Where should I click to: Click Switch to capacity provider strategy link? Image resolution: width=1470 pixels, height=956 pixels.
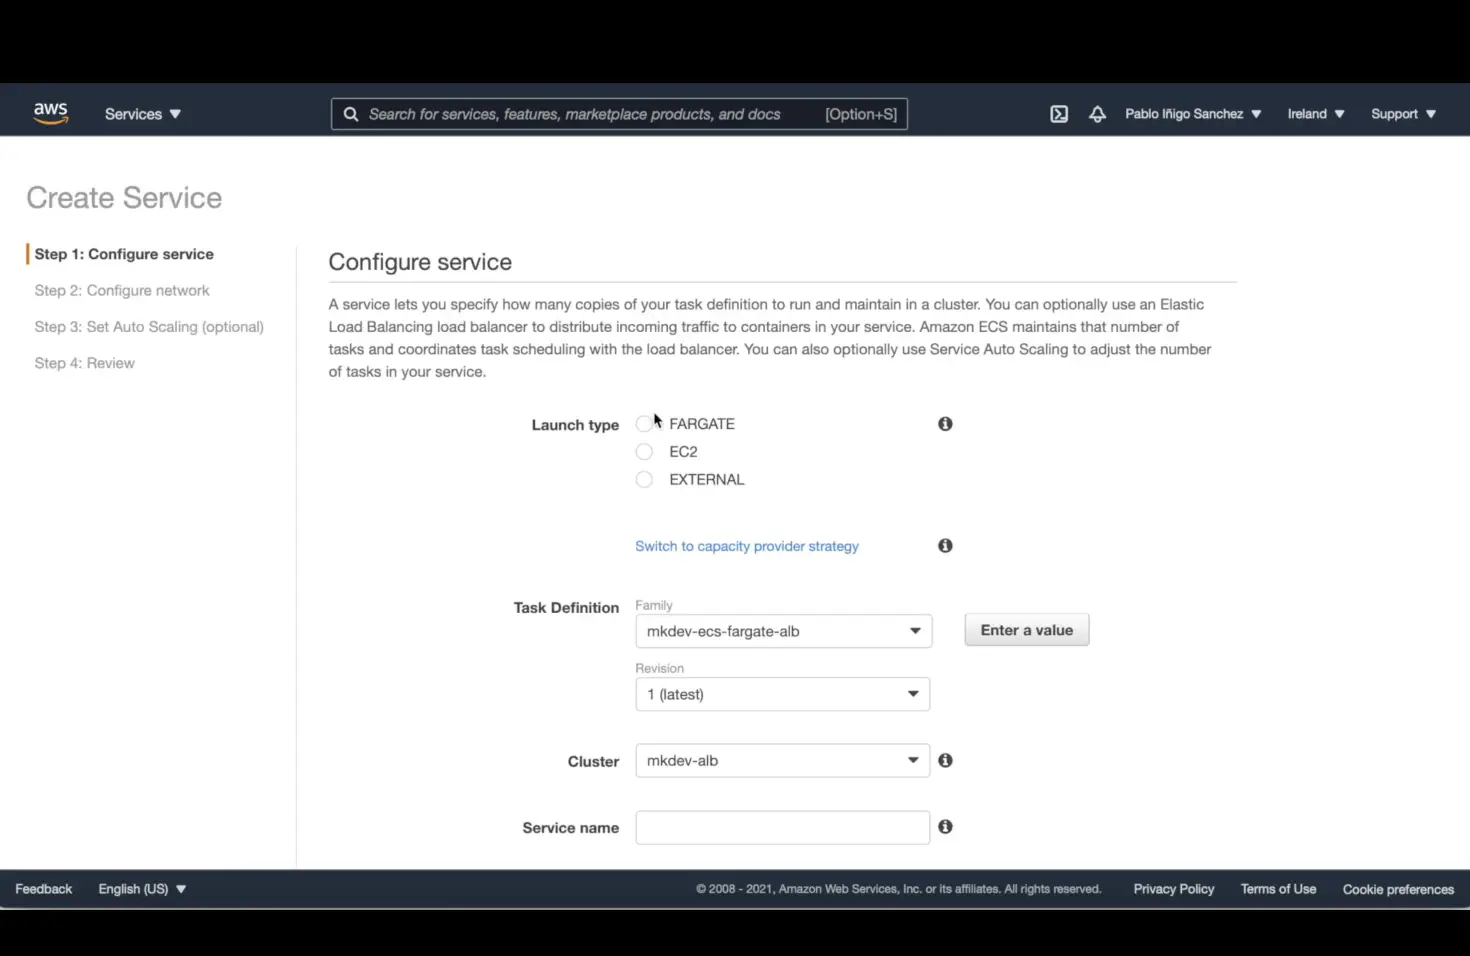pyautogui.click(x=747, y=546)
